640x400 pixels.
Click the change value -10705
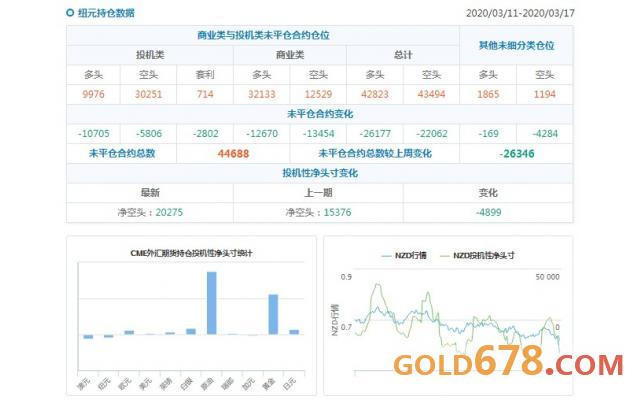tap(93, 133)
